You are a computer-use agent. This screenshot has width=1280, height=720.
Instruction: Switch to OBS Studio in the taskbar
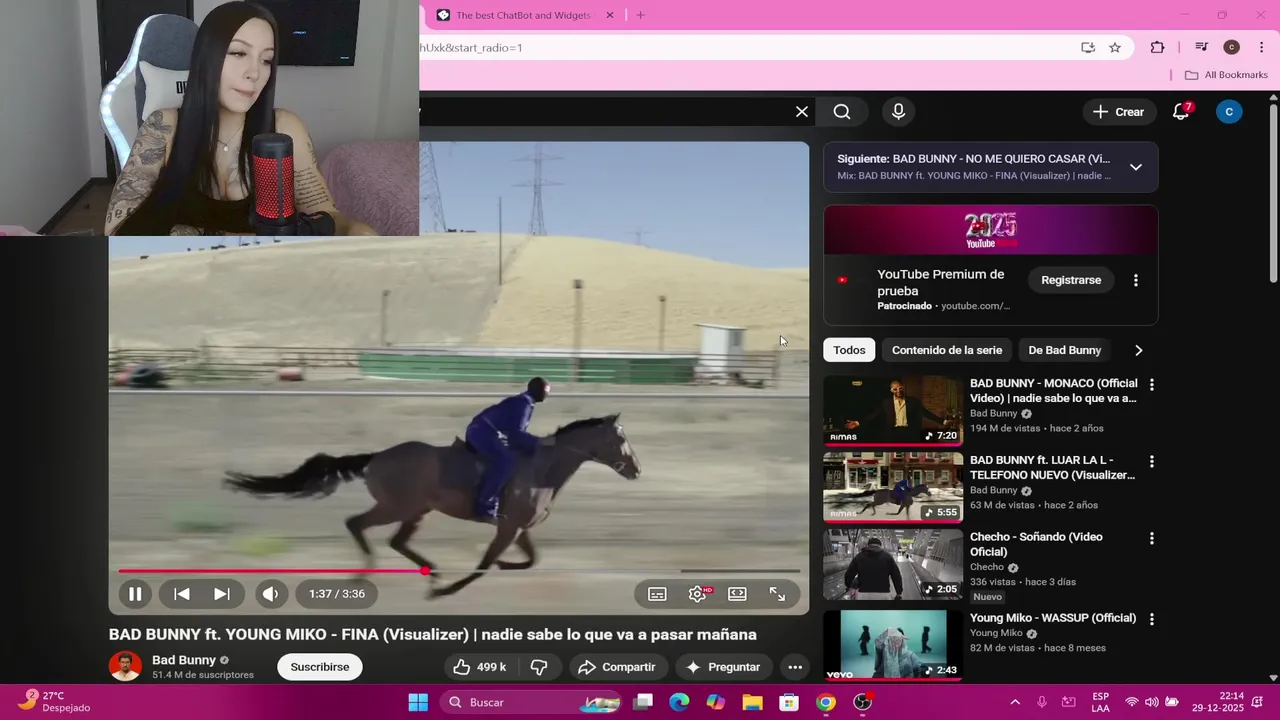[x=863, y=702]
